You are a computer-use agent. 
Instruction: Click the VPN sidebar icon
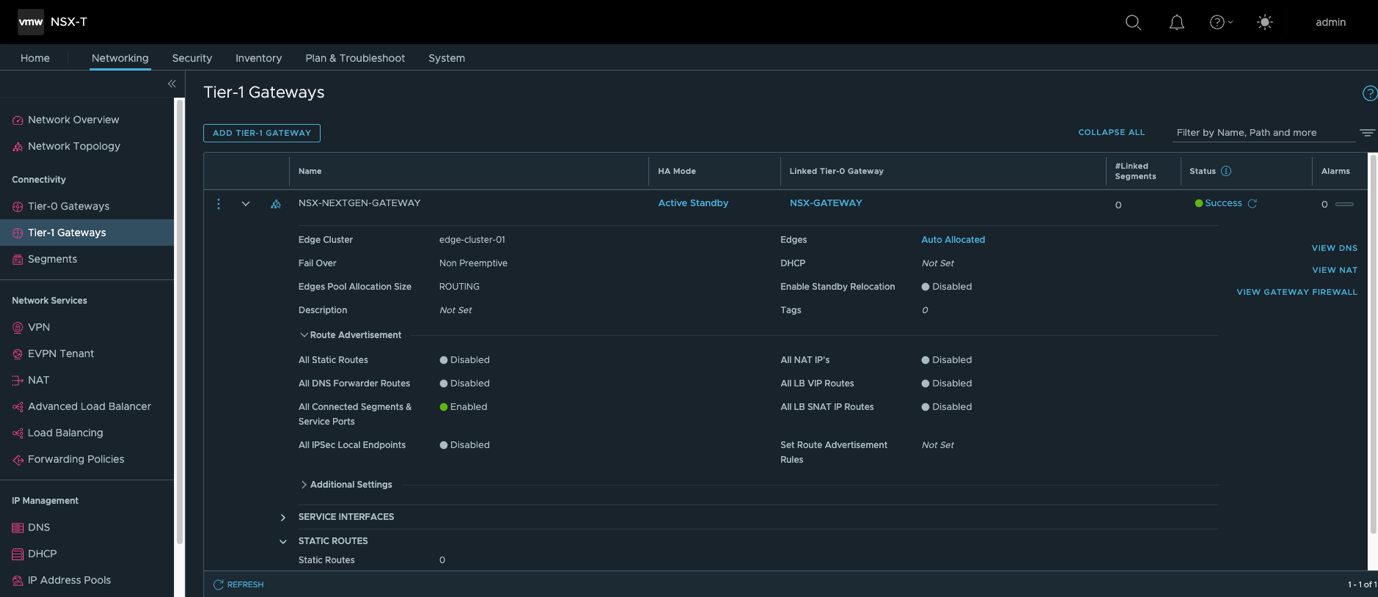(17, 327)
